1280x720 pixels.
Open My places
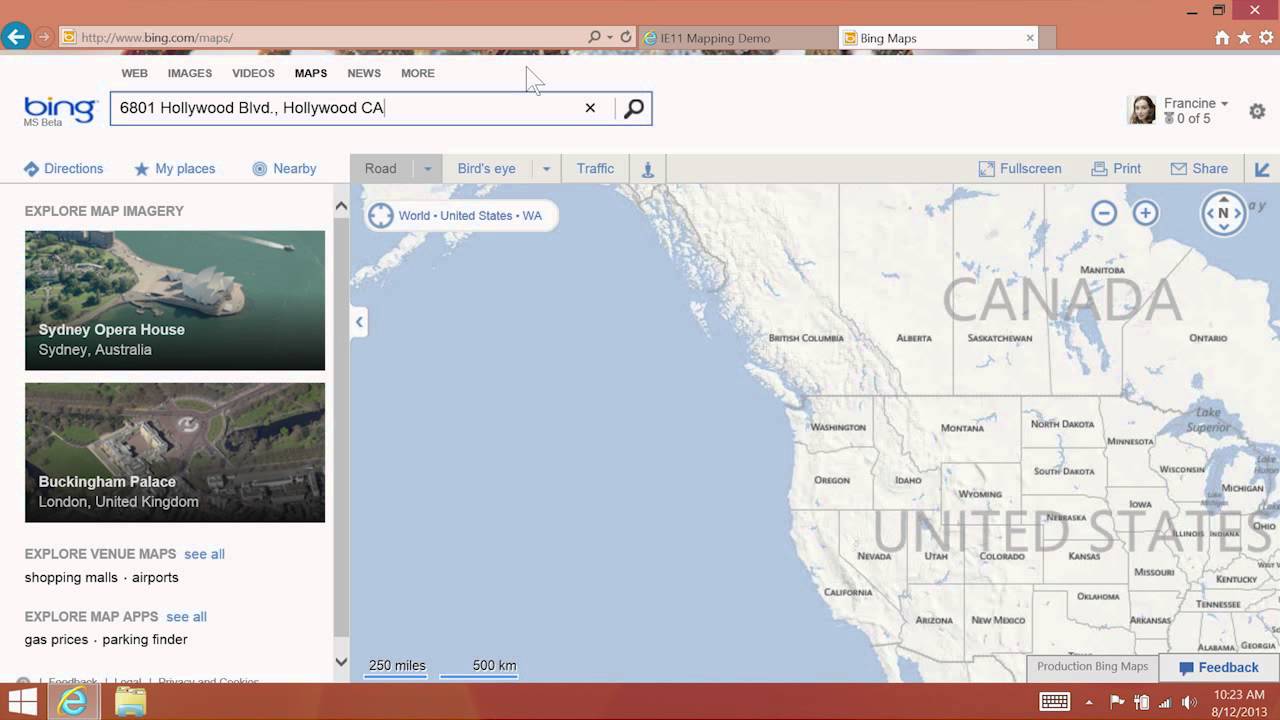tap(175, 168)
